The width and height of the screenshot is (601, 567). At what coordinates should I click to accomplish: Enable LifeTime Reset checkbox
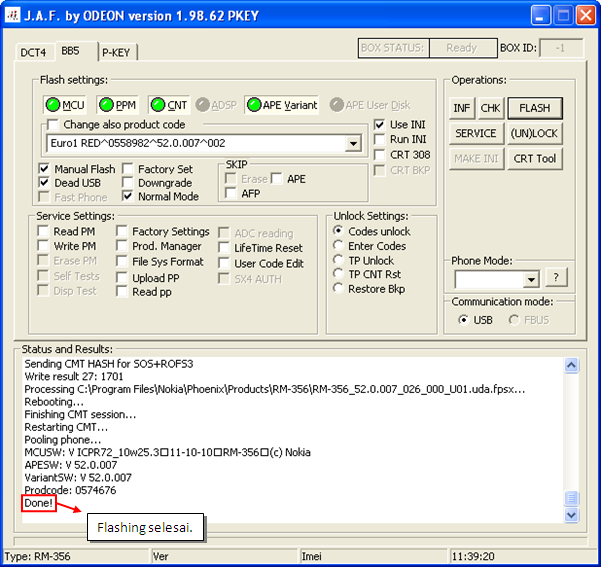(224, 248)
